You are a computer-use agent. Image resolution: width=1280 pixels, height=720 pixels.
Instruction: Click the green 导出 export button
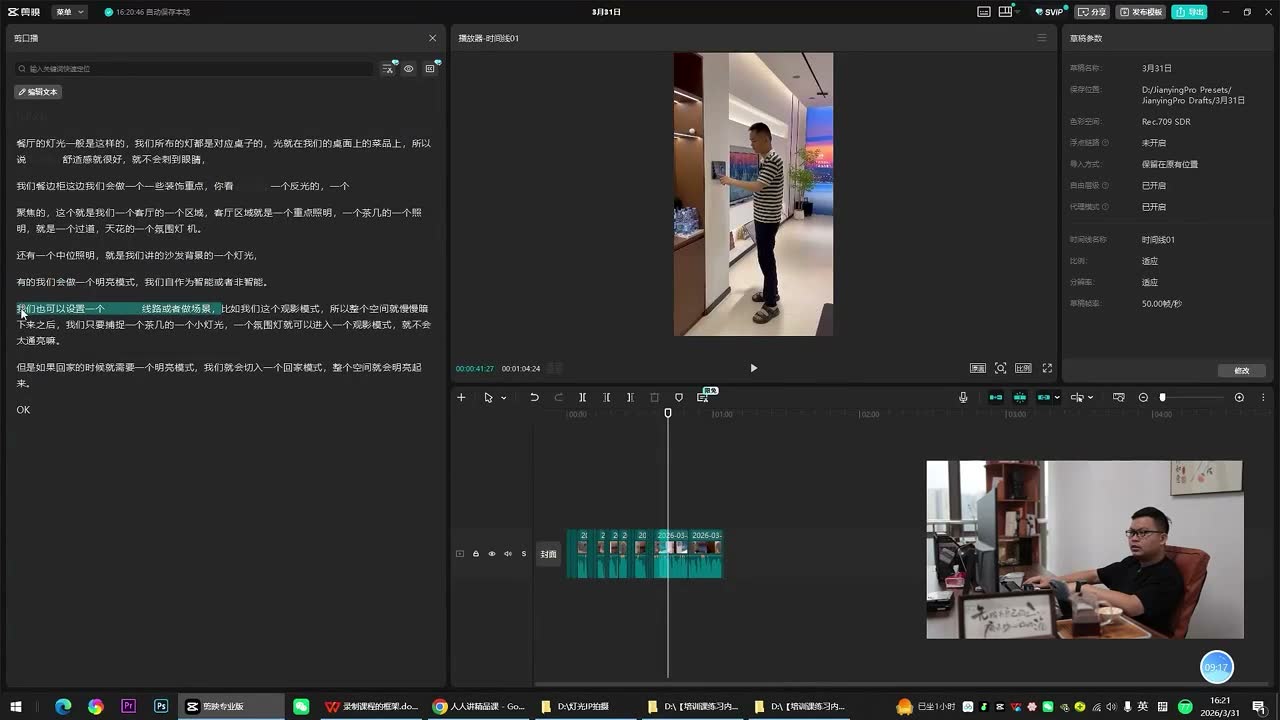pyautogui.click(x=1190, y=12)
